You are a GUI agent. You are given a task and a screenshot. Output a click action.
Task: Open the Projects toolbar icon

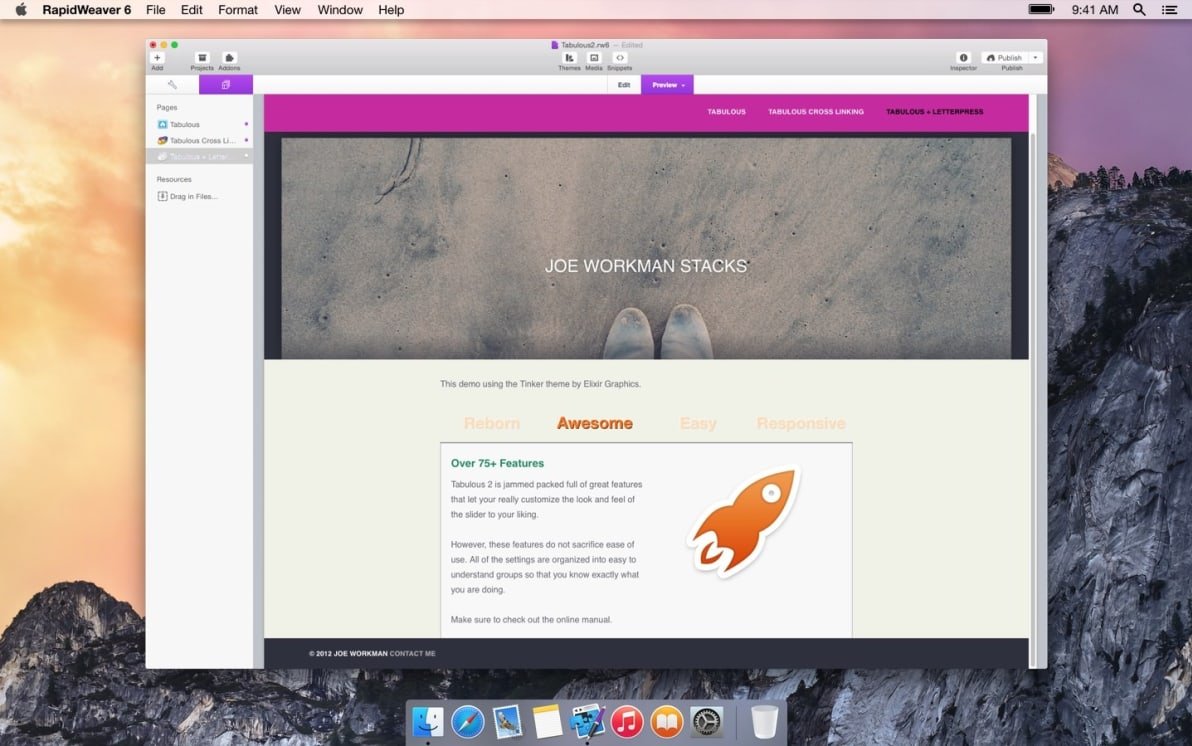(x=202, y=59)
